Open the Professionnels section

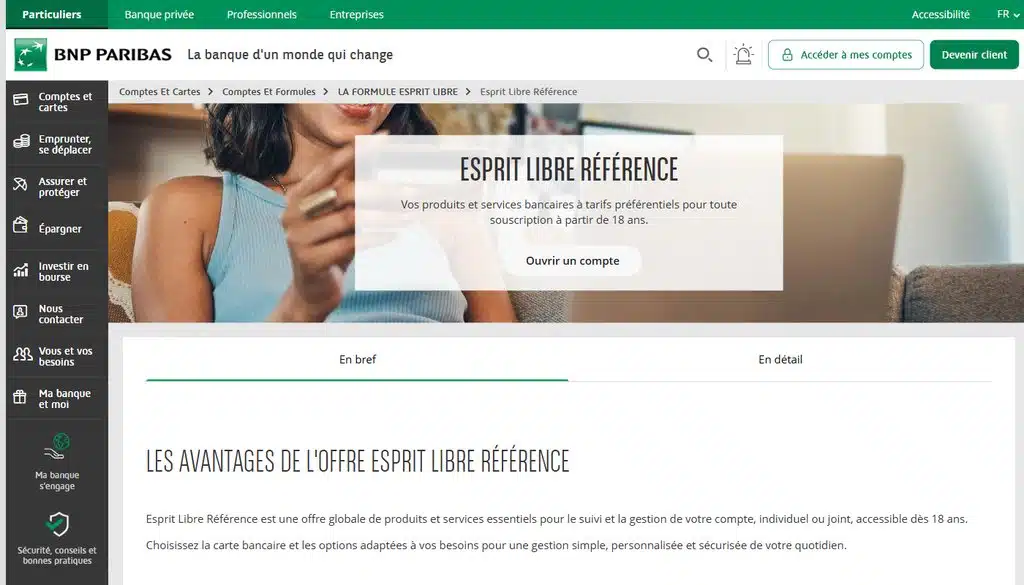(261, 14)
